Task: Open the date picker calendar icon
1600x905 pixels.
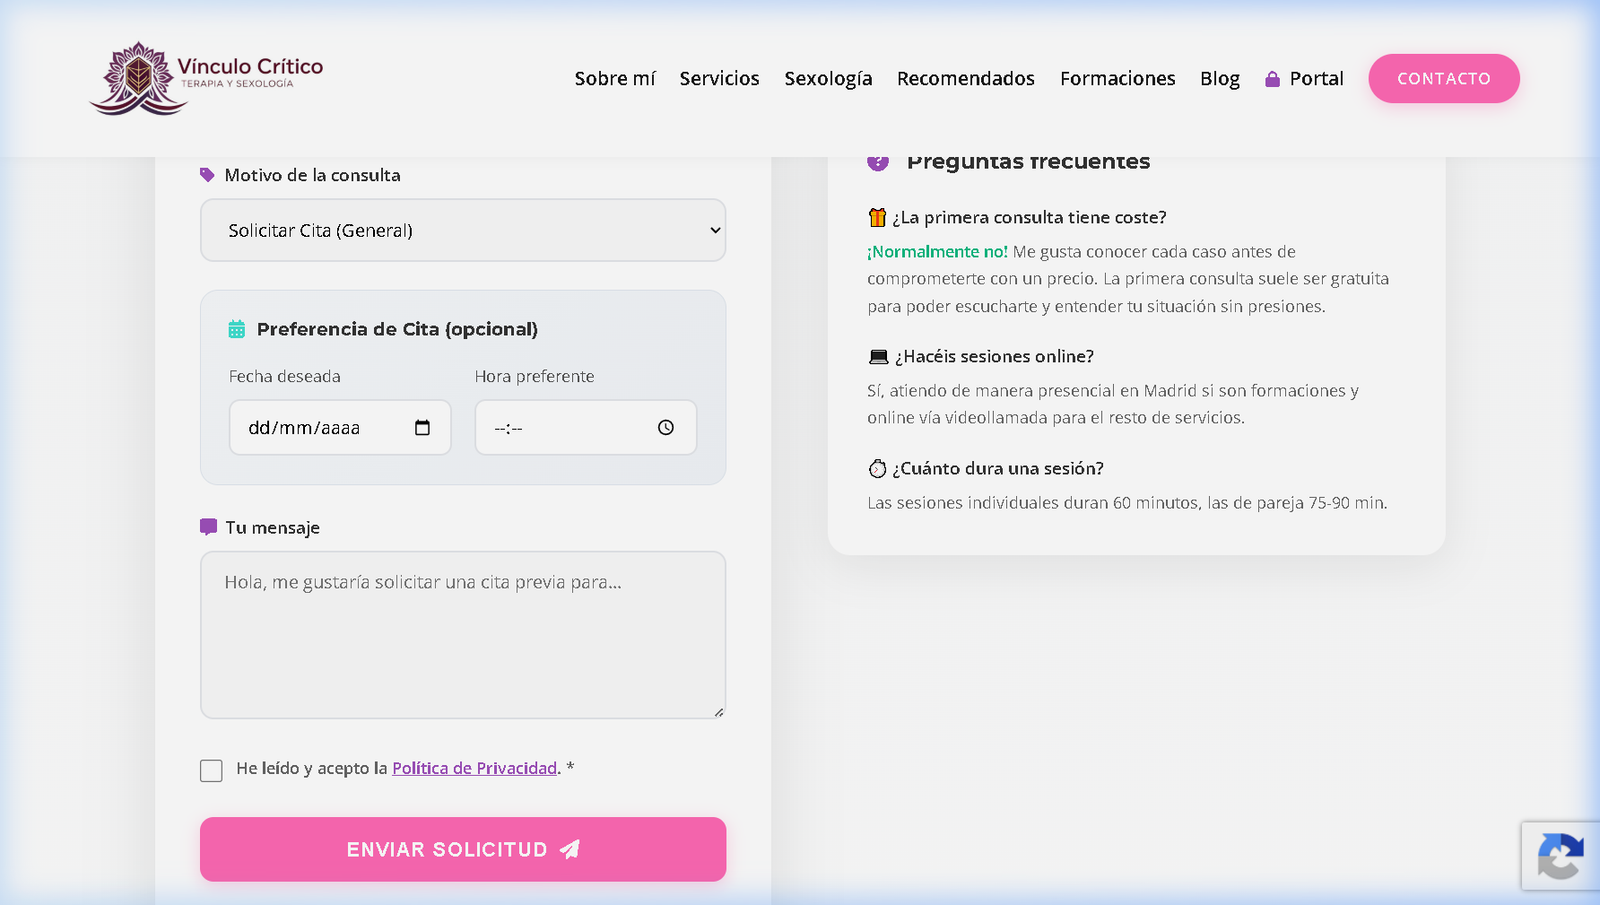Action: pyautogui.click(x=422, y=428)
